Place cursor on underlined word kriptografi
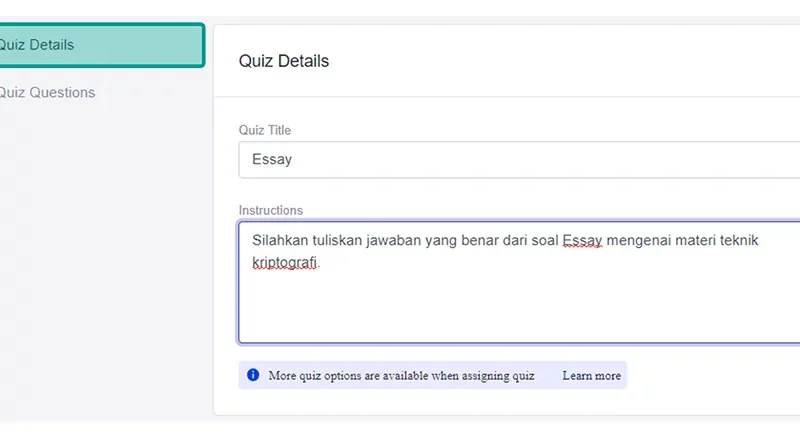This screenshot has height=435, width=800. 285,262
